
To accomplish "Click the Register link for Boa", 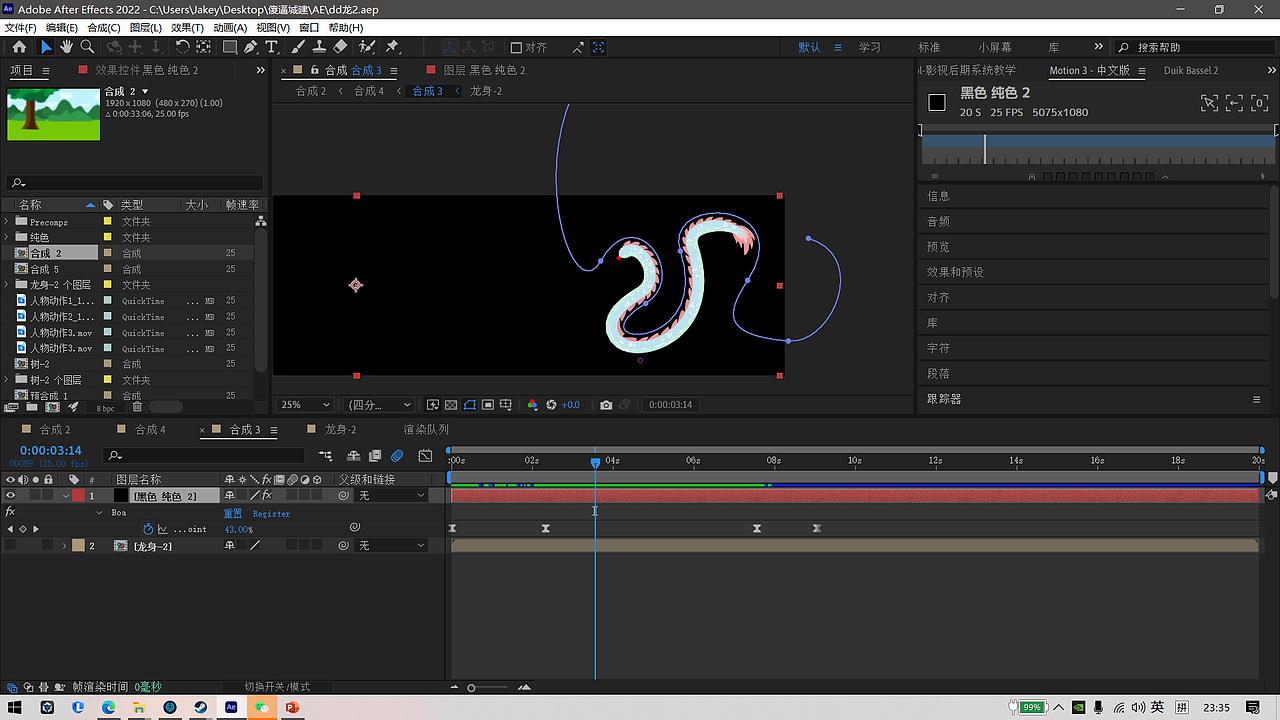I will coord(271,513).
